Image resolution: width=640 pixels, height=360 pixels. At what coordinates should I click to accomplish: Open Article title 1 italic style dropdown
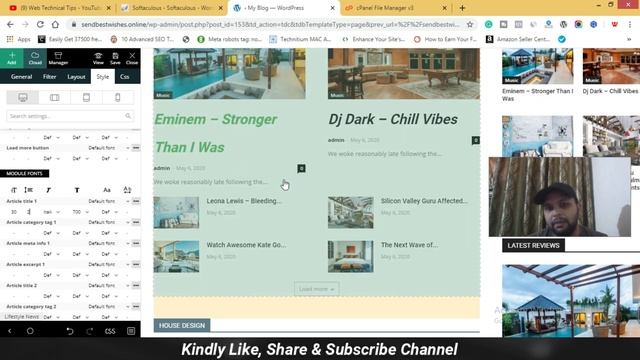click(x=51, y=212)
